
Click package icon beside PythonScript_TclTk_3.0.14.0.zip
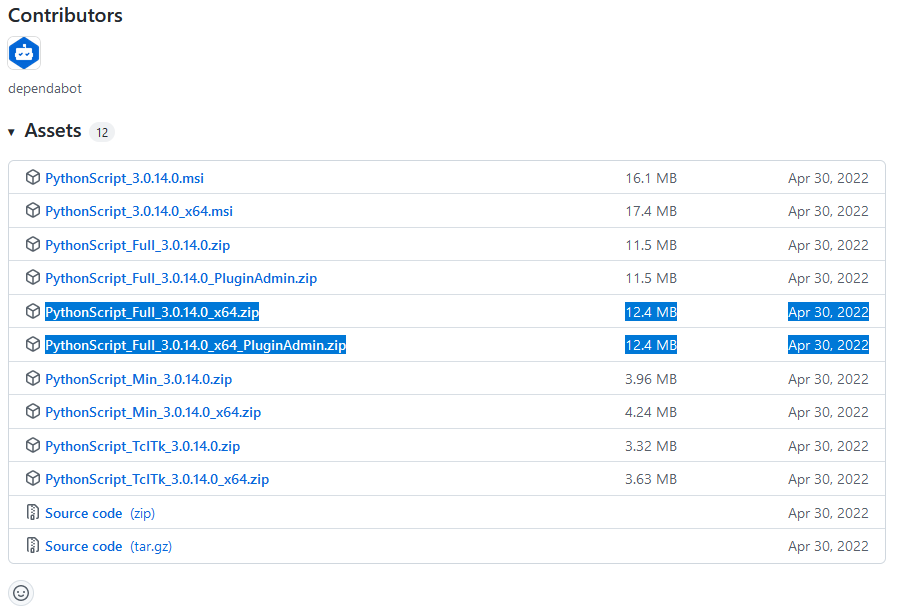33,445
